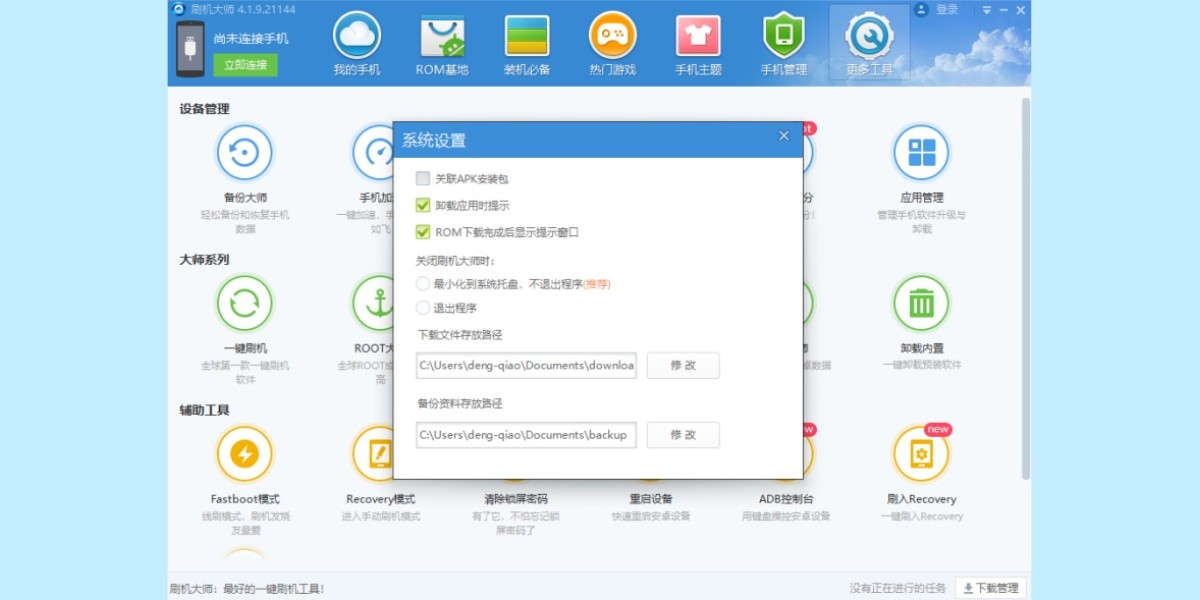Uncheck 卸载应用时提示 checkbox
Image resolution: width=1200 pixels, height=600 pixels.
(x=423, y=205)
